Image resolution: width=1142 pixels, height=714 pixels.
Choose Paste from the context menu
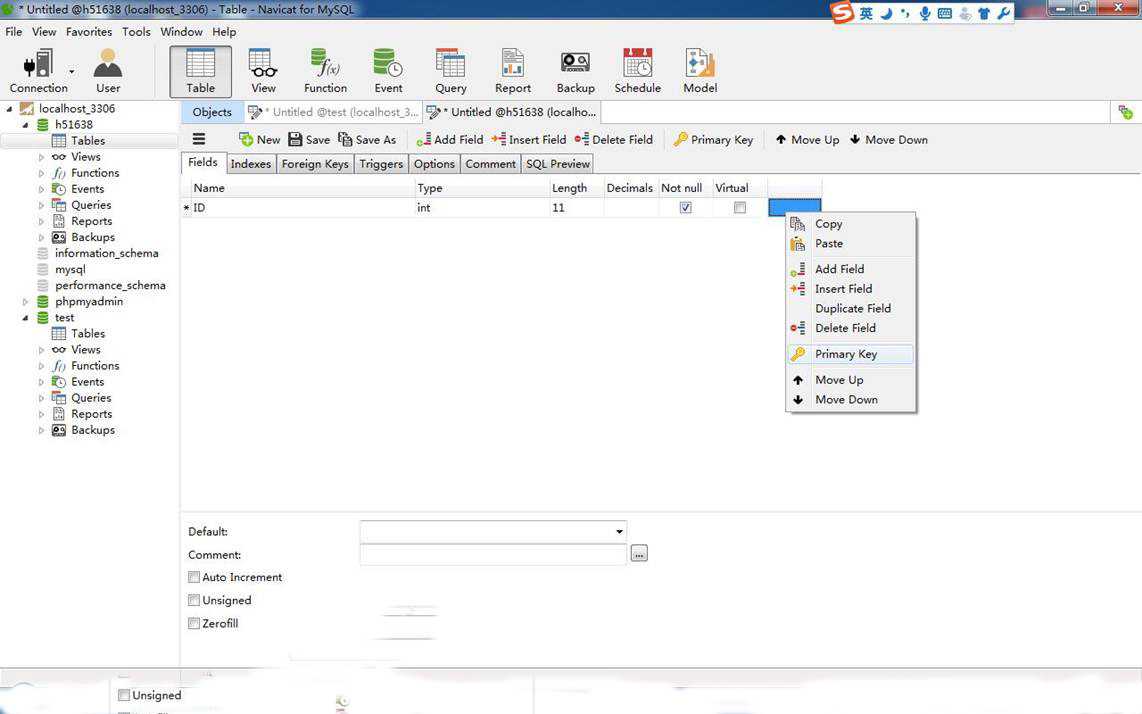click(x=851, y=243)
